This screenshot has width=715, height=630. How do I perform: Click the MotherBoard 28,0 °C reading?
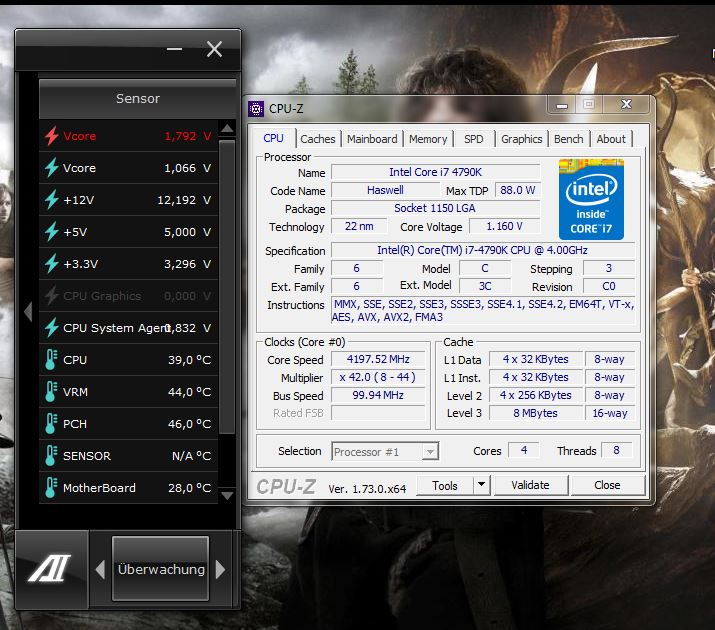[x=189, y=488]
